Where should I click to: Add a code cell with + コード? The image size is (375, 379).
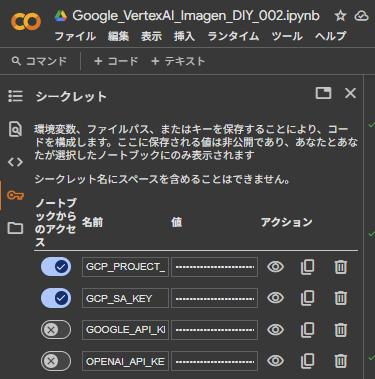click(116, 61)
